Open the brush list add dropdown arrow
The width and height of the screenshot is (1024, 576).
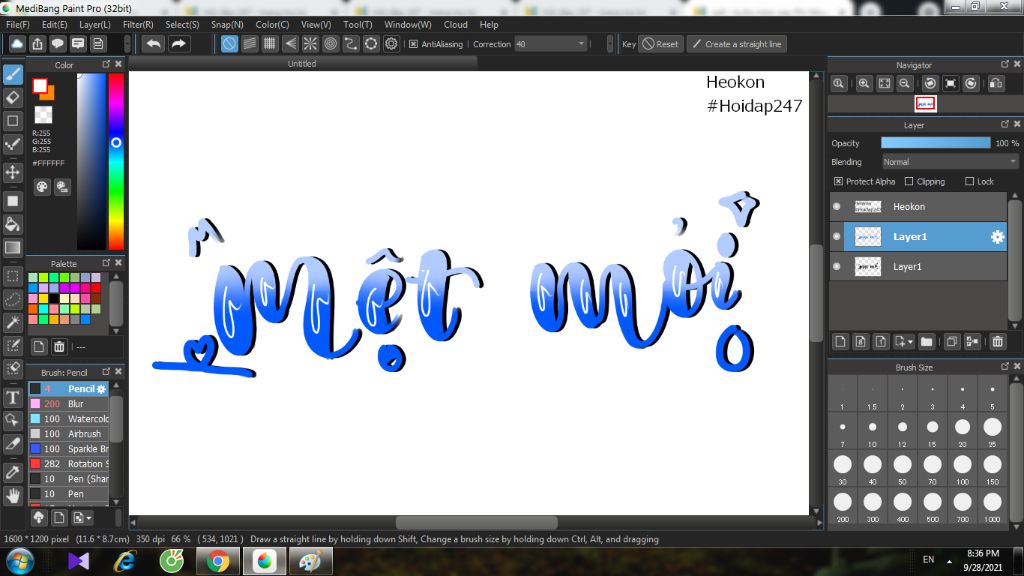point(89,518)
